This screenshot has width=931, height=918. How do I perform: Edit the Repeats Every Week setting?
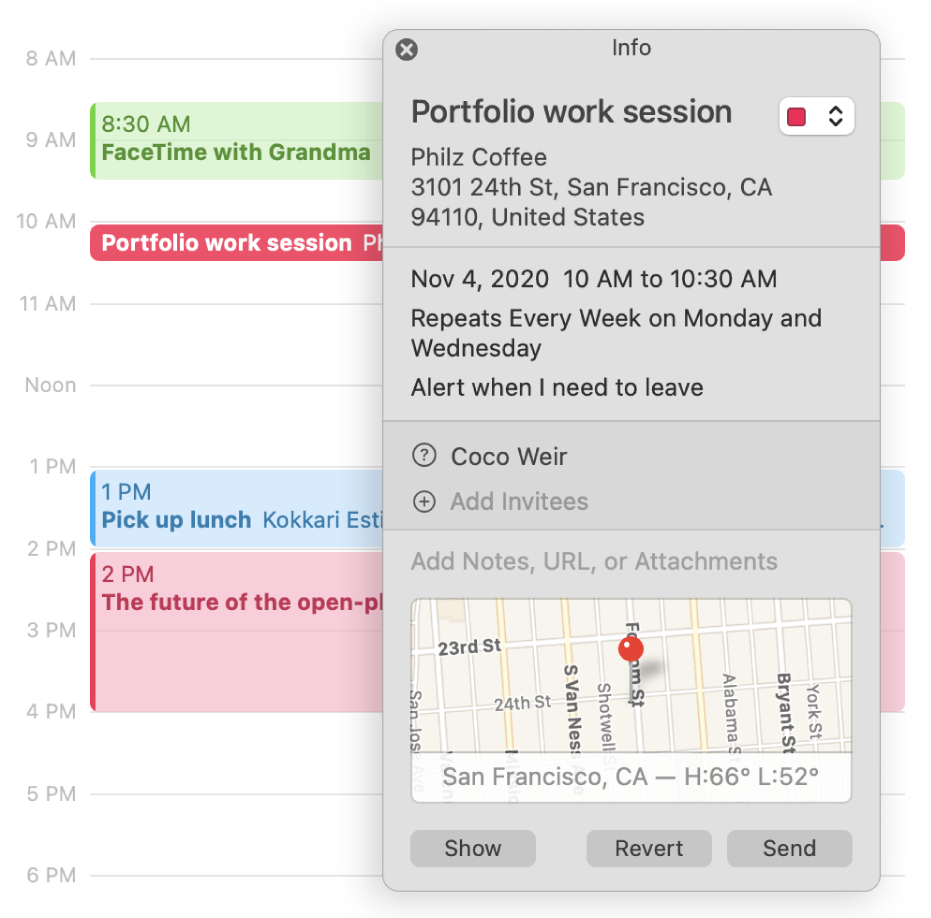coord(615,333)
